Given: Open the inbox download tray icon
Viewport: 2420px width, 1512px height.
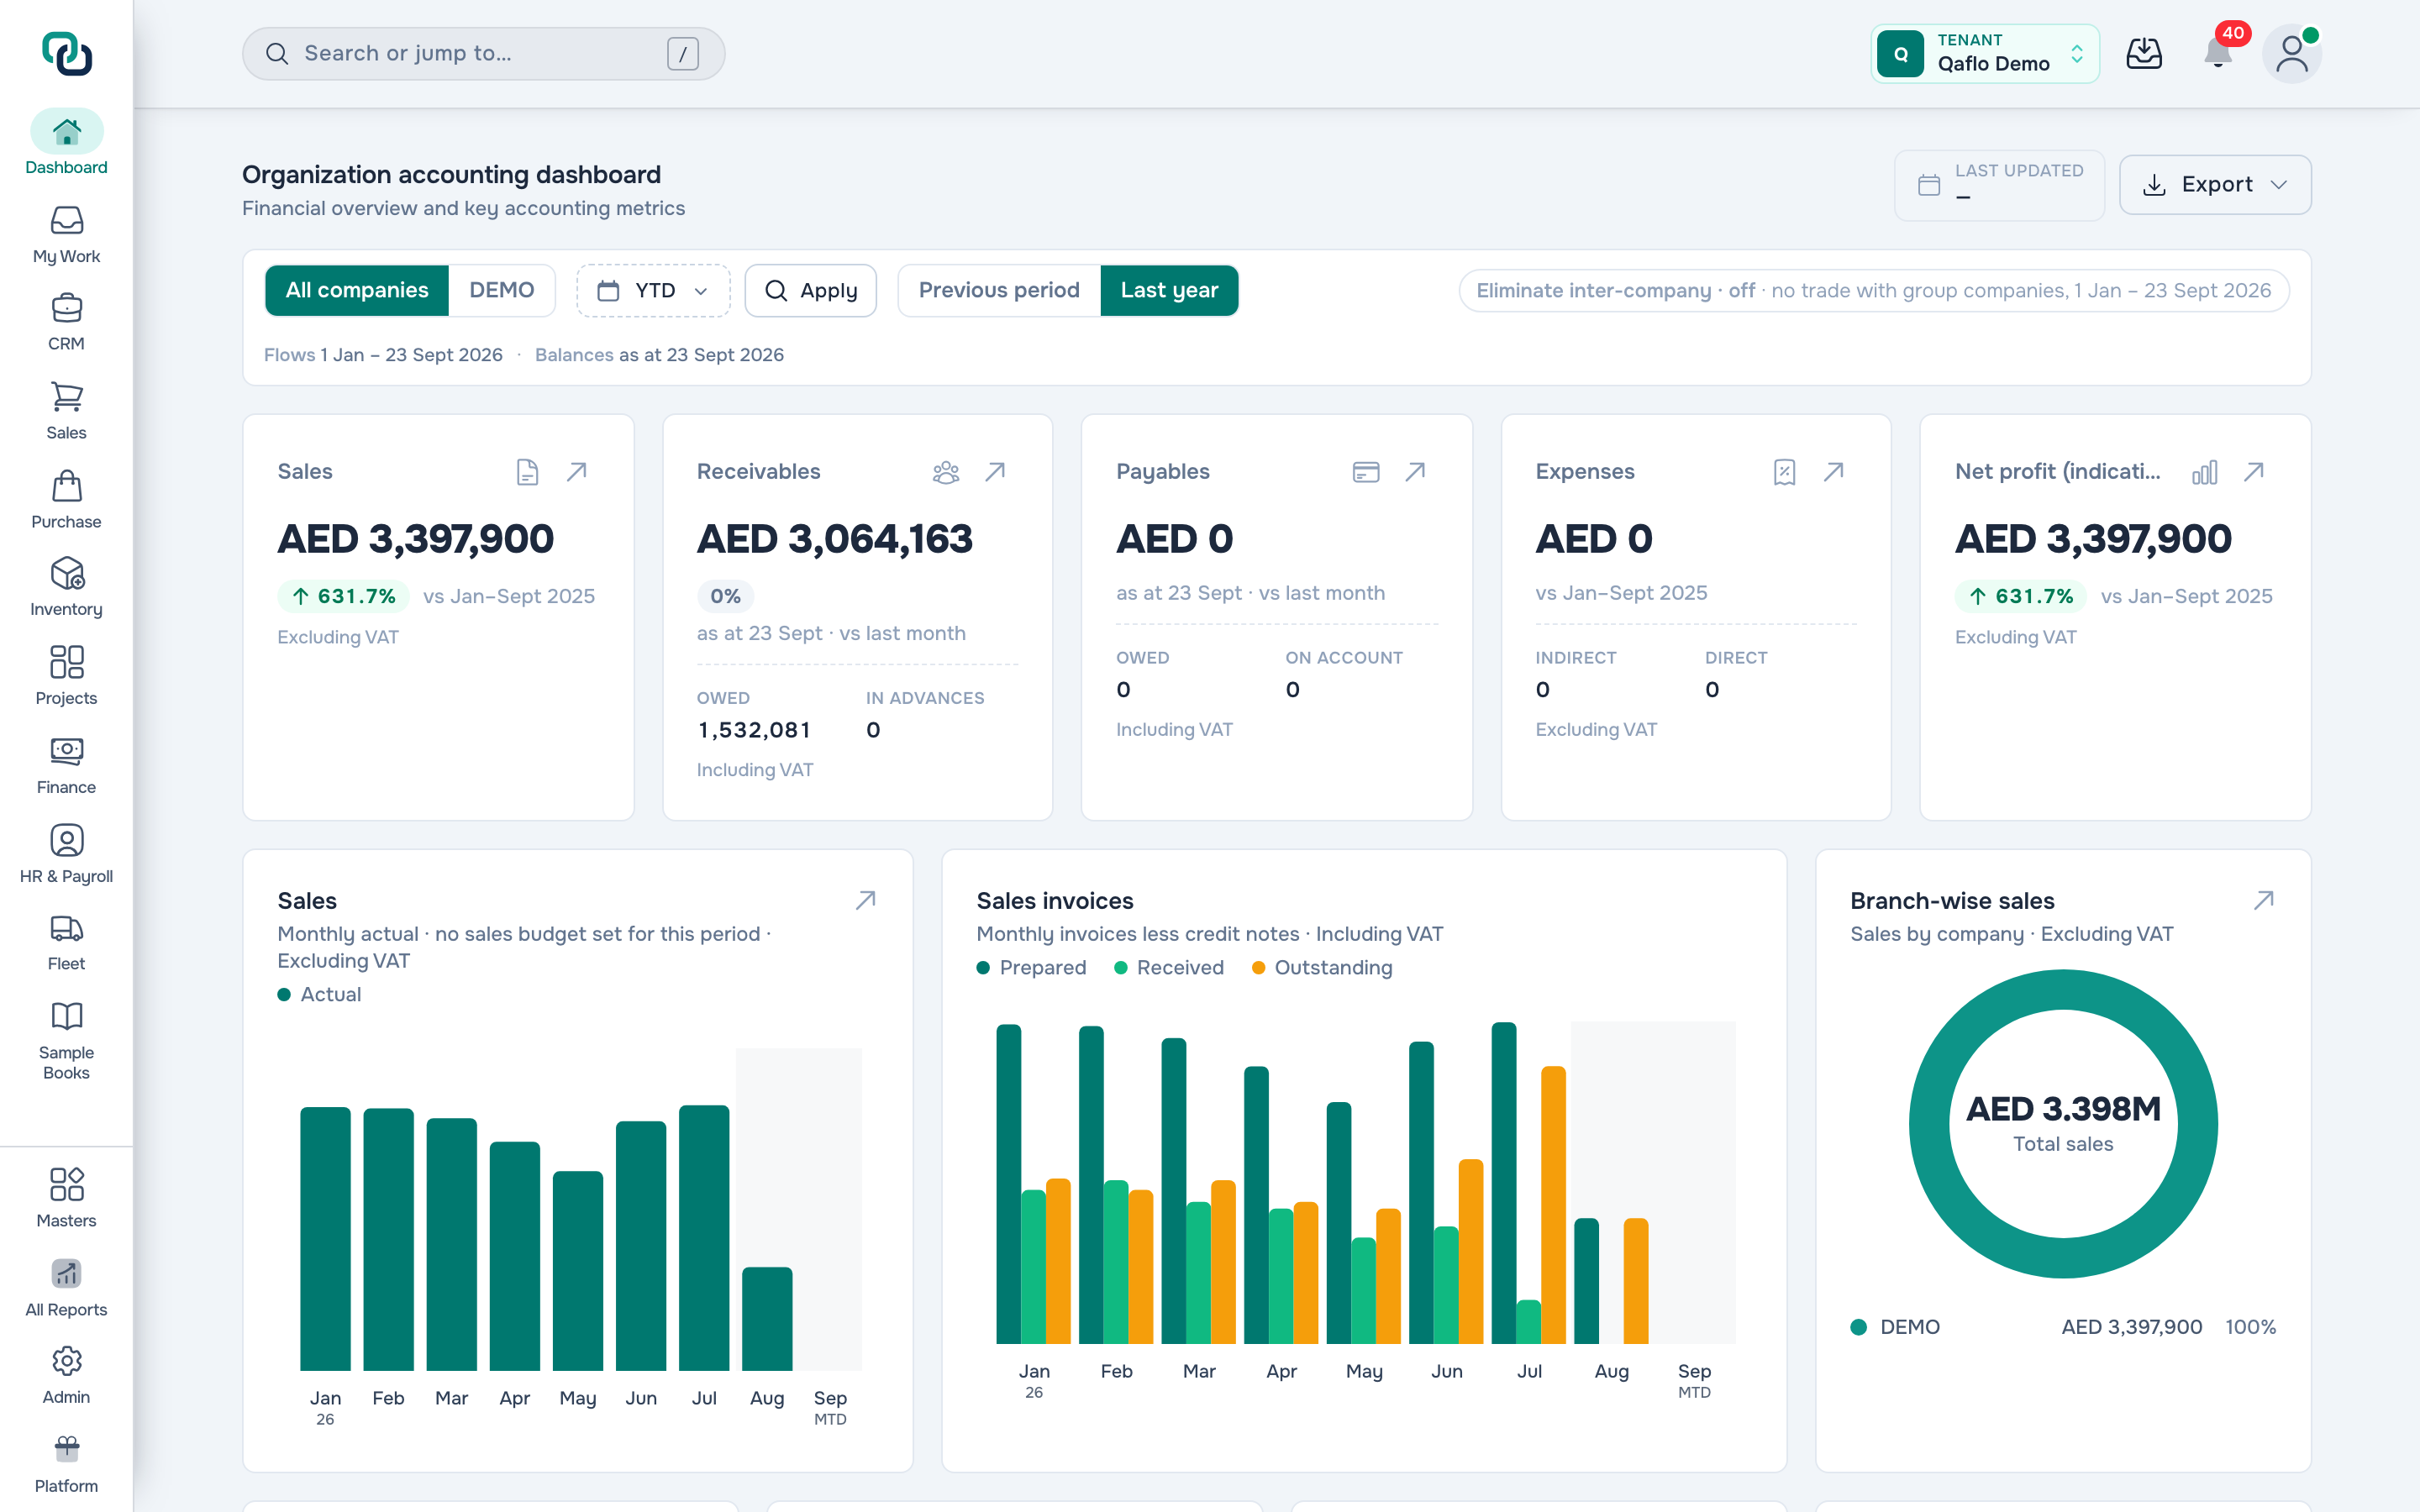Looking at the screenshot, I should point(2144,53).
